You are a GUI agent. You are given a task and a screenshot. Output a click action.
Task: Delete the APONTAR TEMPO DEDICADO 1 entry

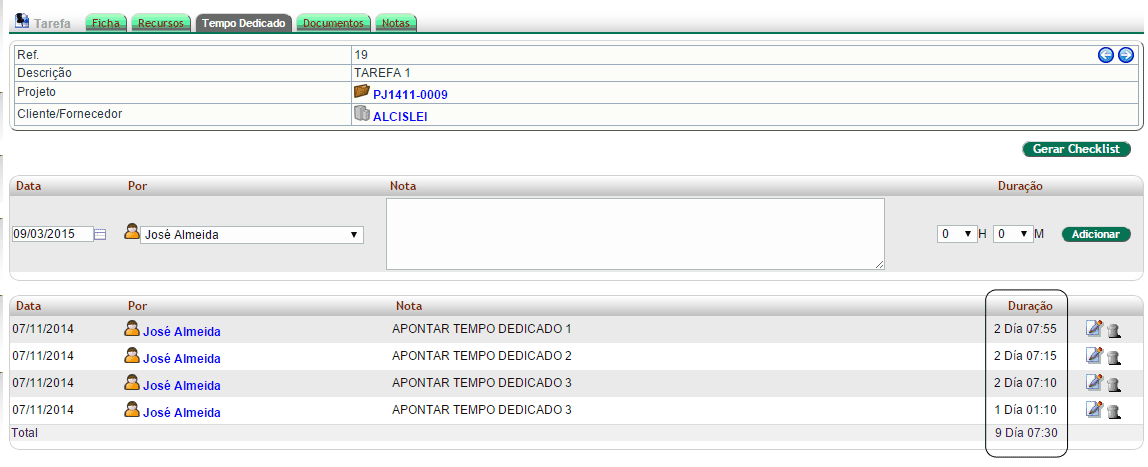1113,330
